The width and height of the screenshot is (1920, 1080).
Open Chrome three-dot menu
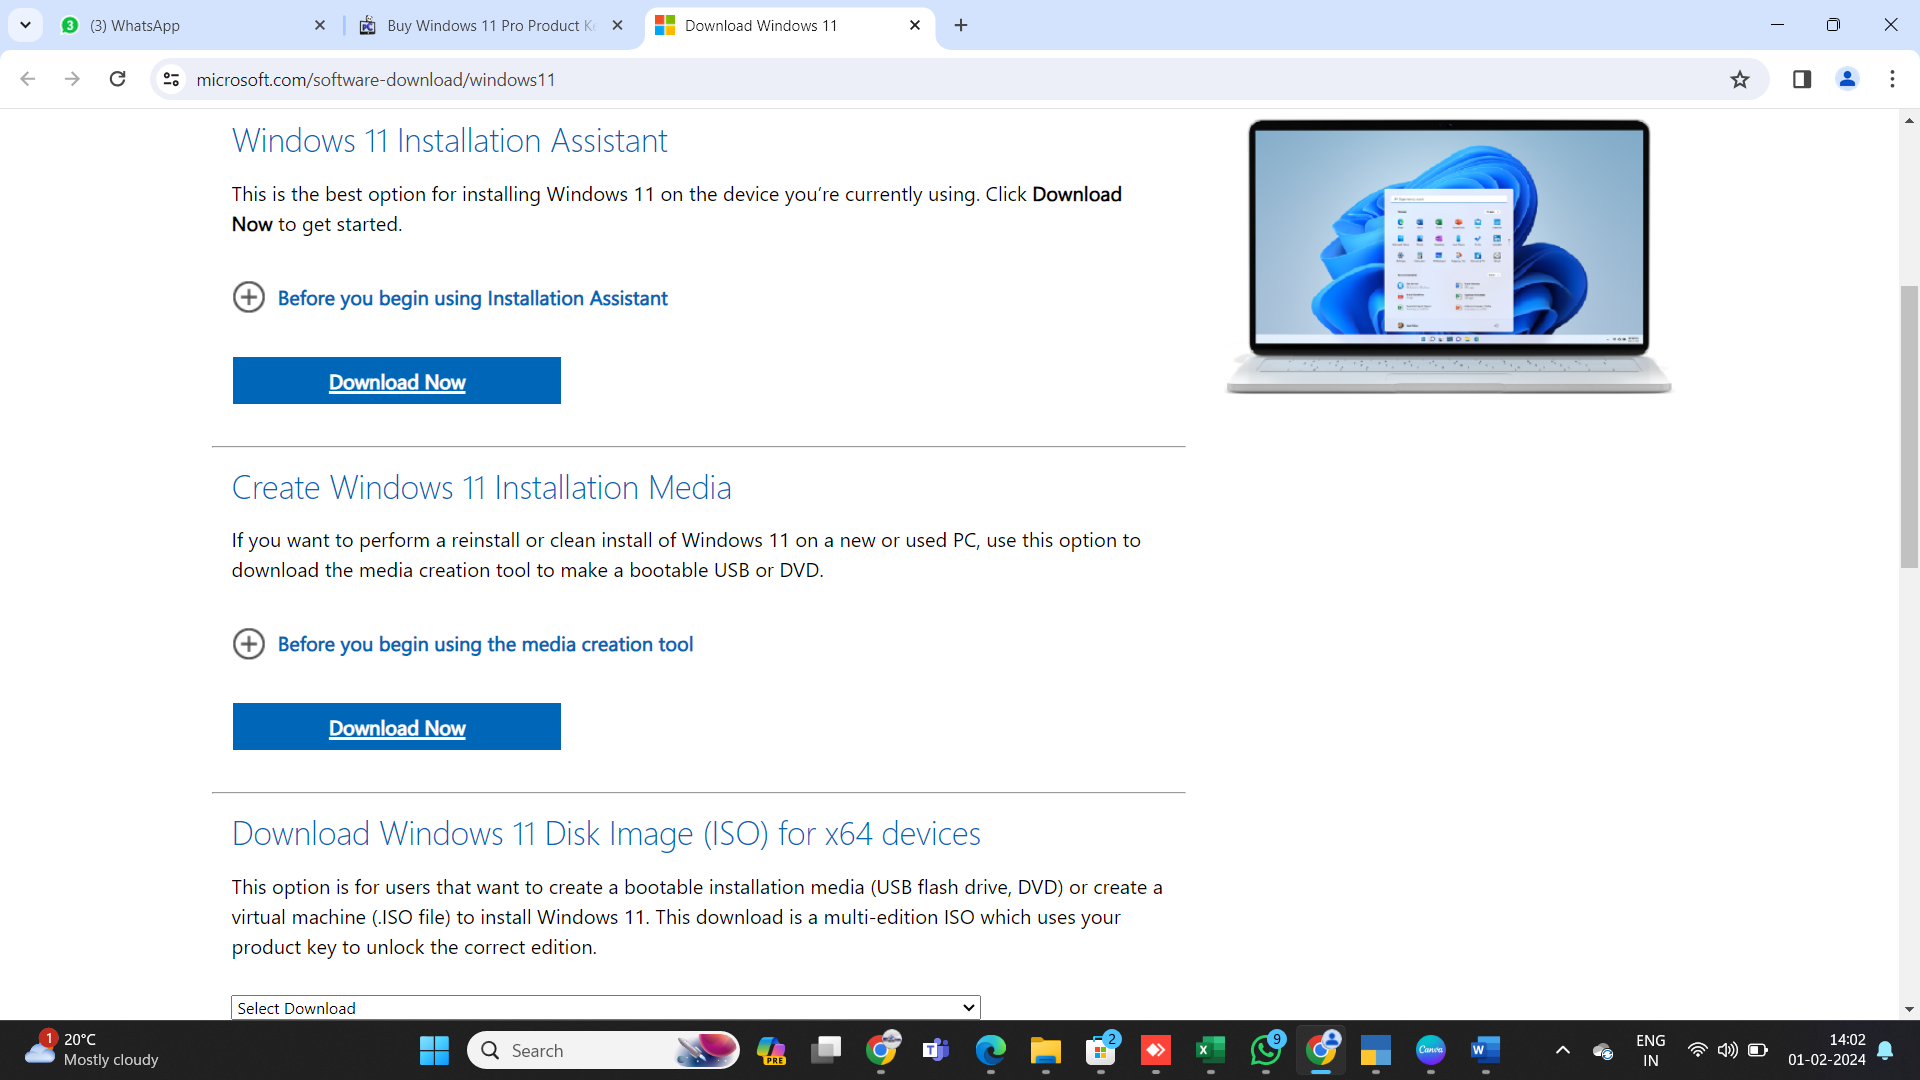1892,79
